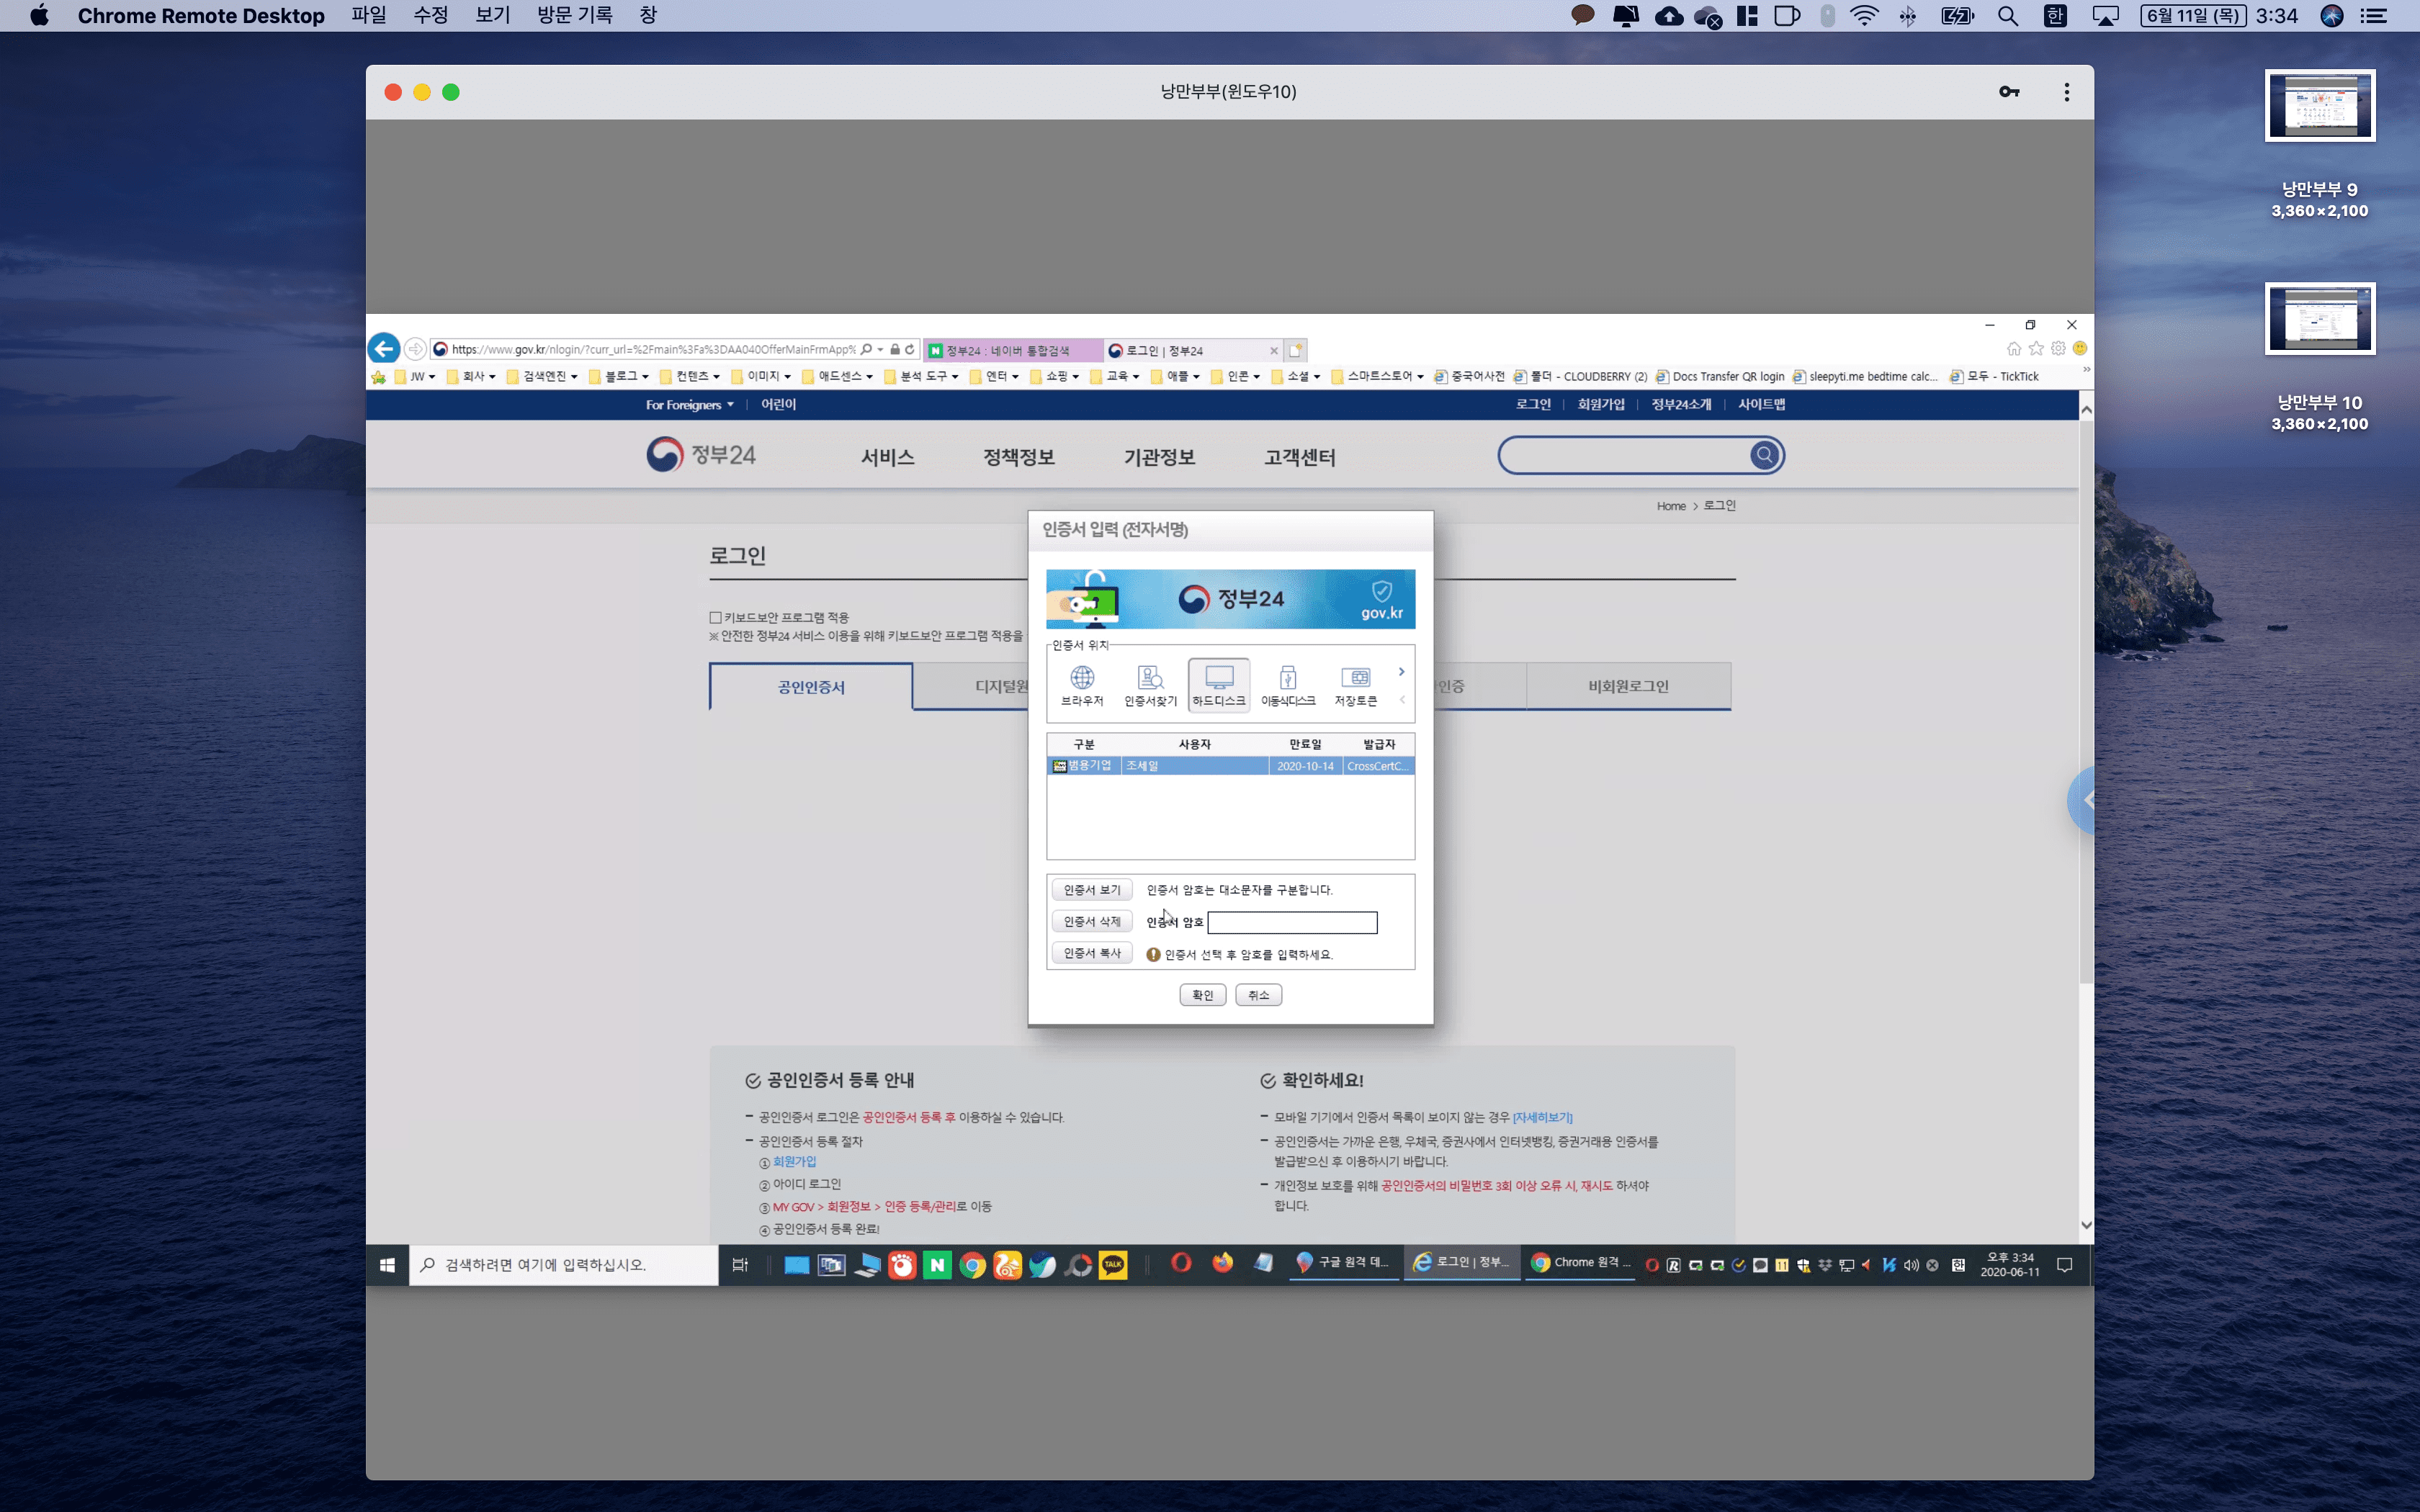Select the 하드디스크 storage icon

click(1218, 685)
